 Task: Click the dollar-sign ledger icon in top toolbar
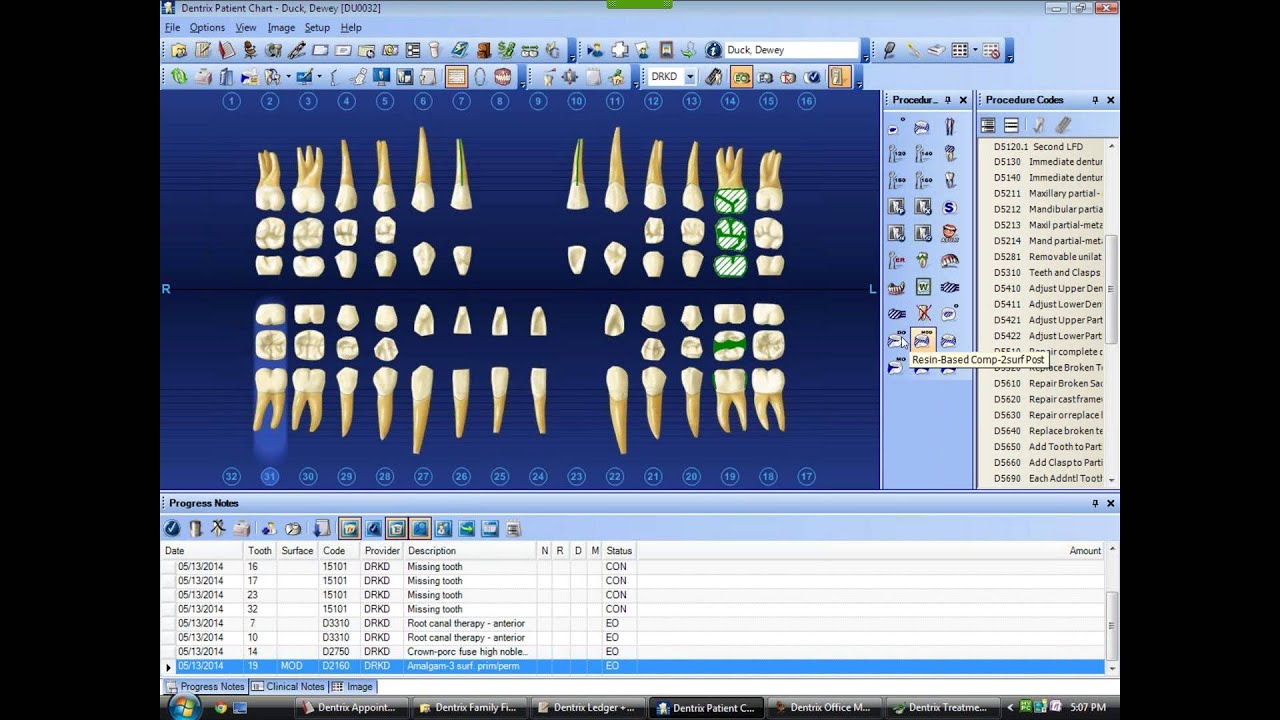click(506, 50)
